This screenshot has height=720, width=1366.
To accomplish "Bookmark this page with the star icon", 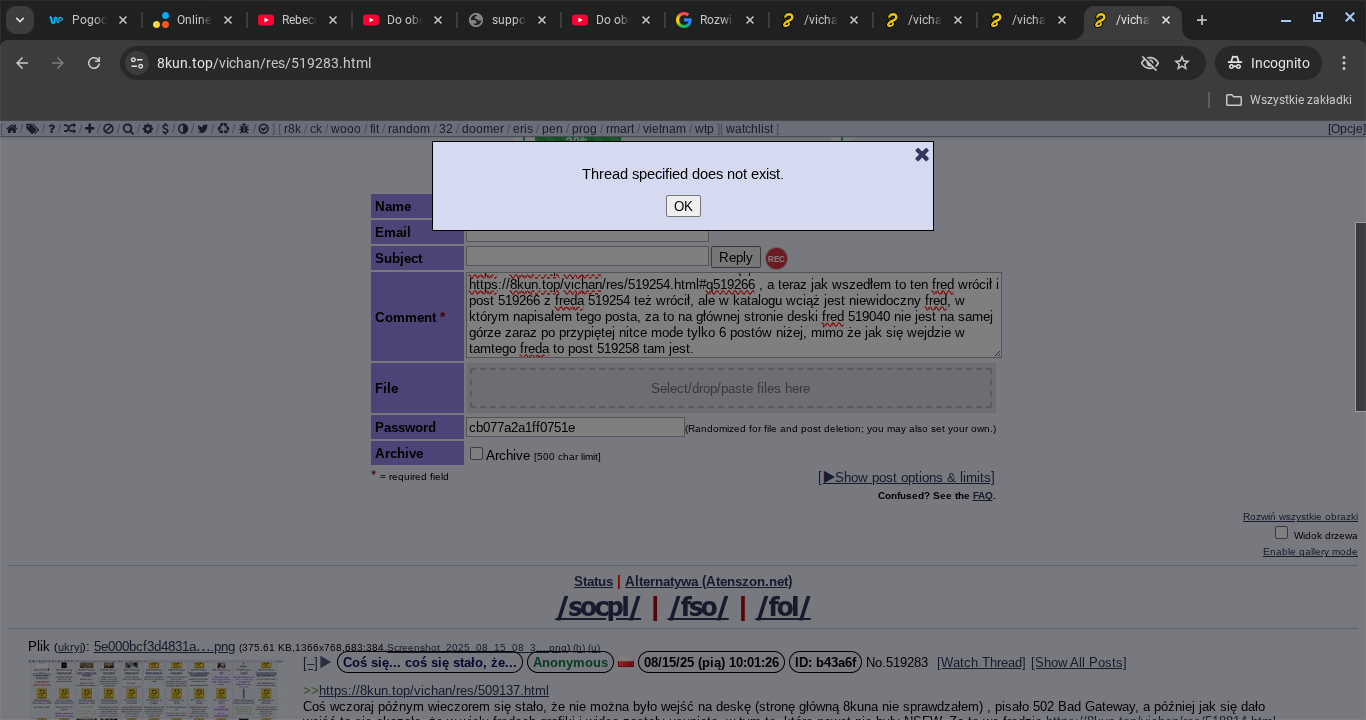I will (x=1182, y=63).
